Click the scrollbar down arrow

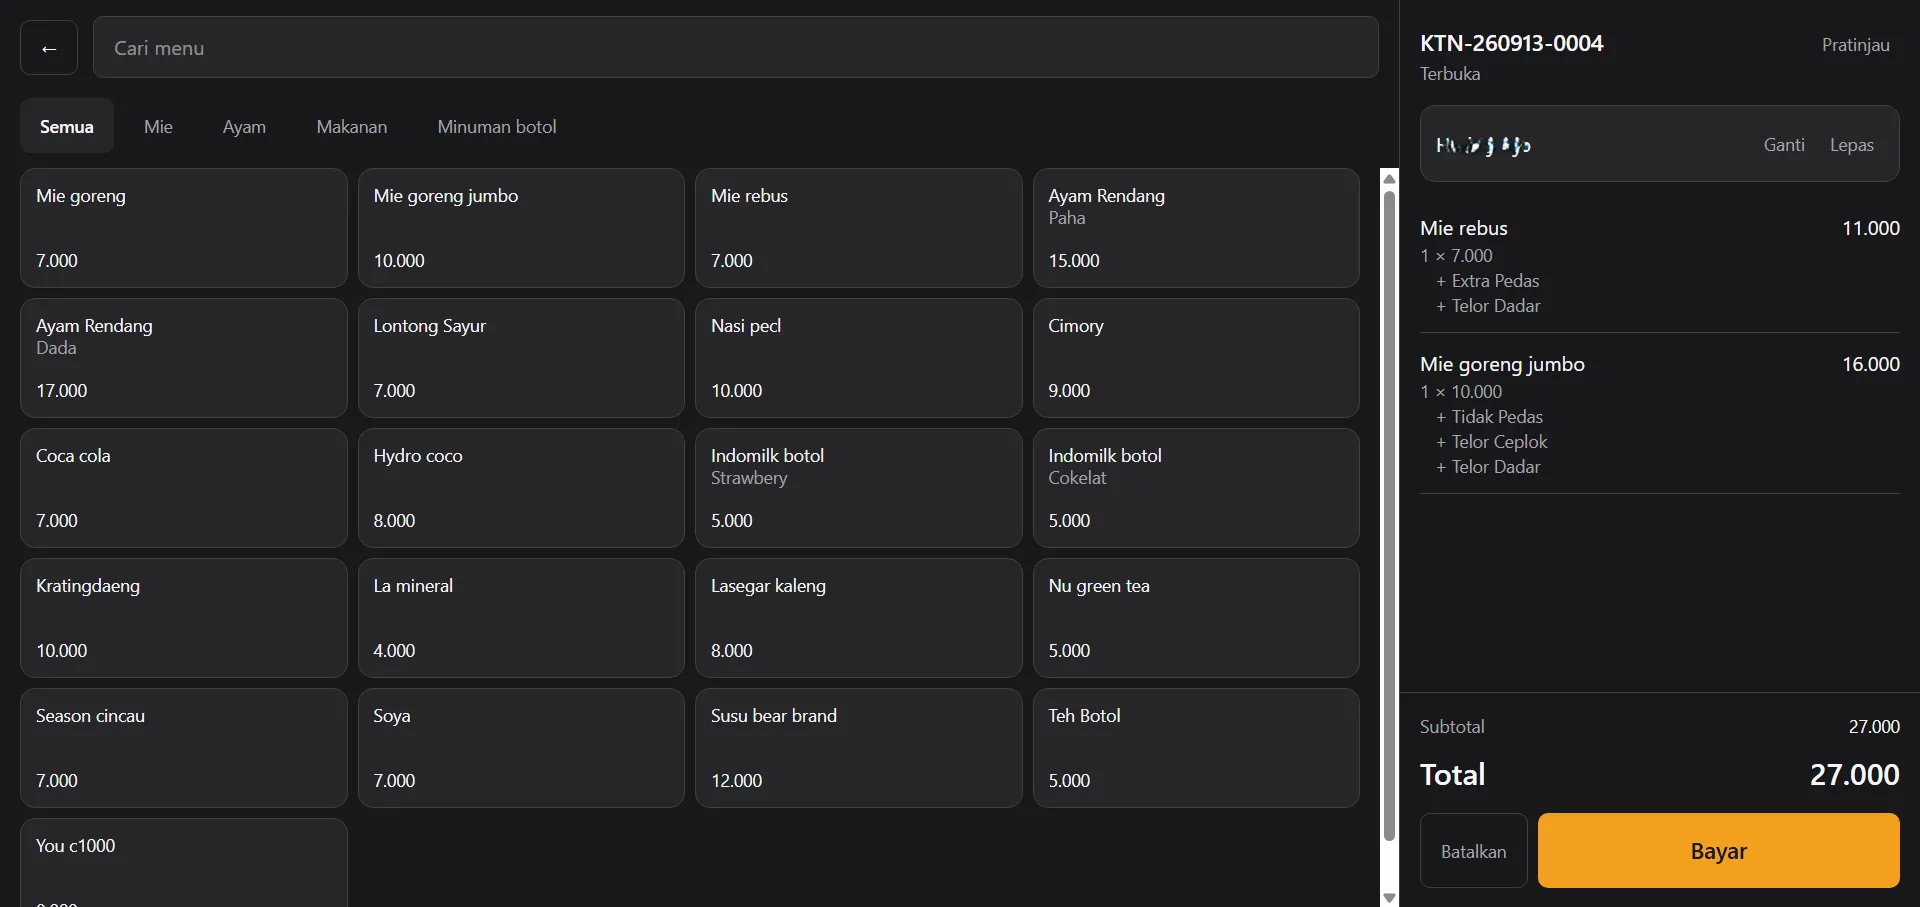tap(1389, 898)
